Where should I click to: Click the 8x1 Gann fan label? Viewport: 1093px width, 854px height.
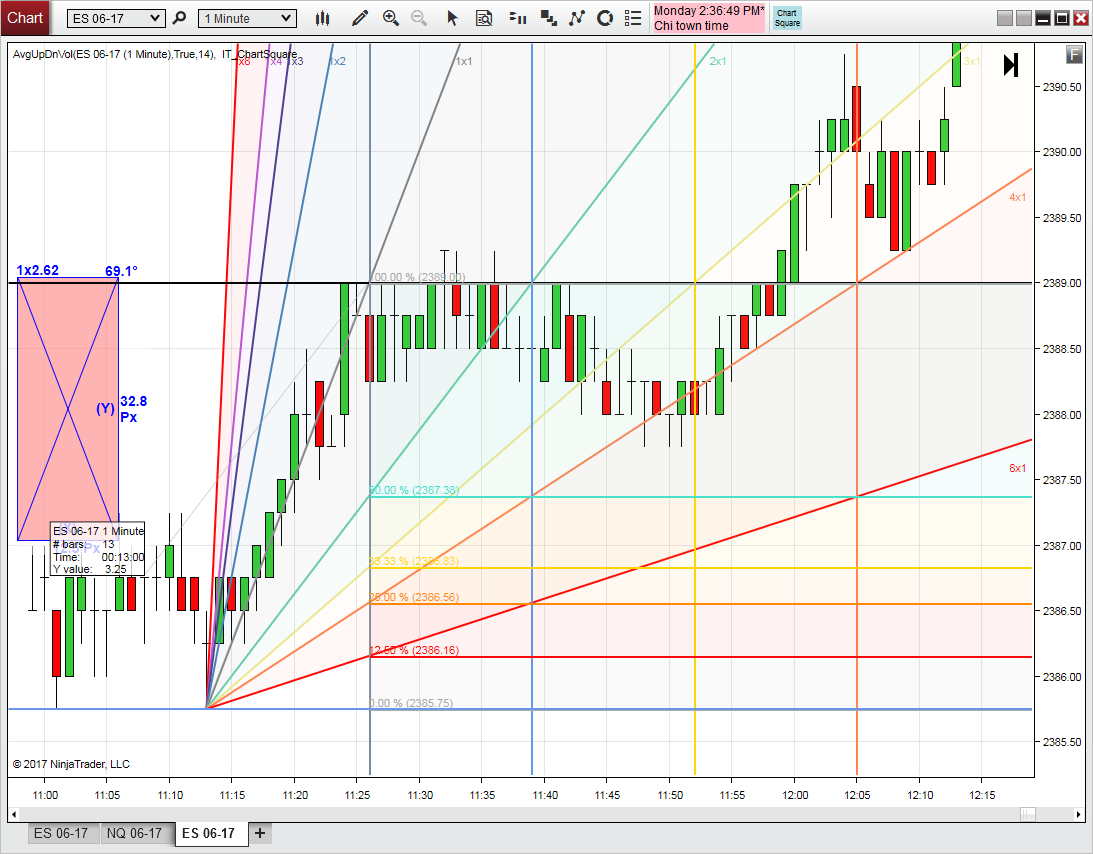point(1018,468)
